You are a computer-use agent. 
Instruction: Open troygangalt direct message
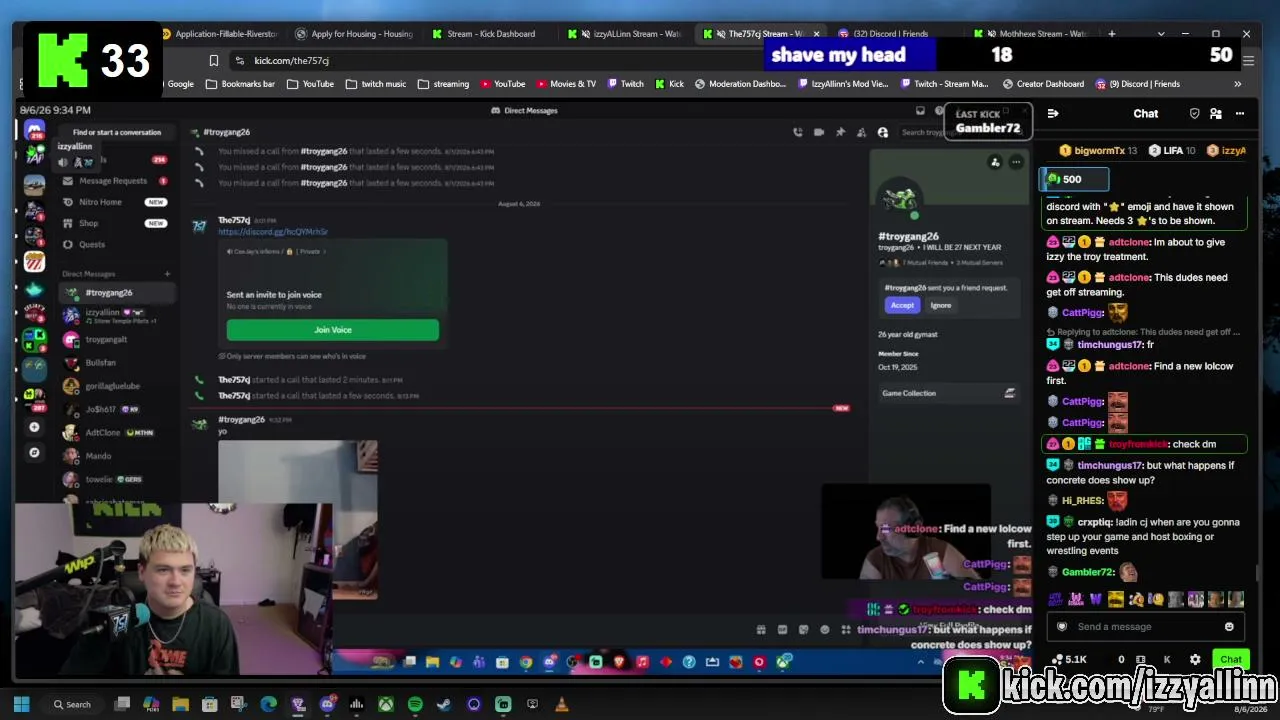[117, 339]
